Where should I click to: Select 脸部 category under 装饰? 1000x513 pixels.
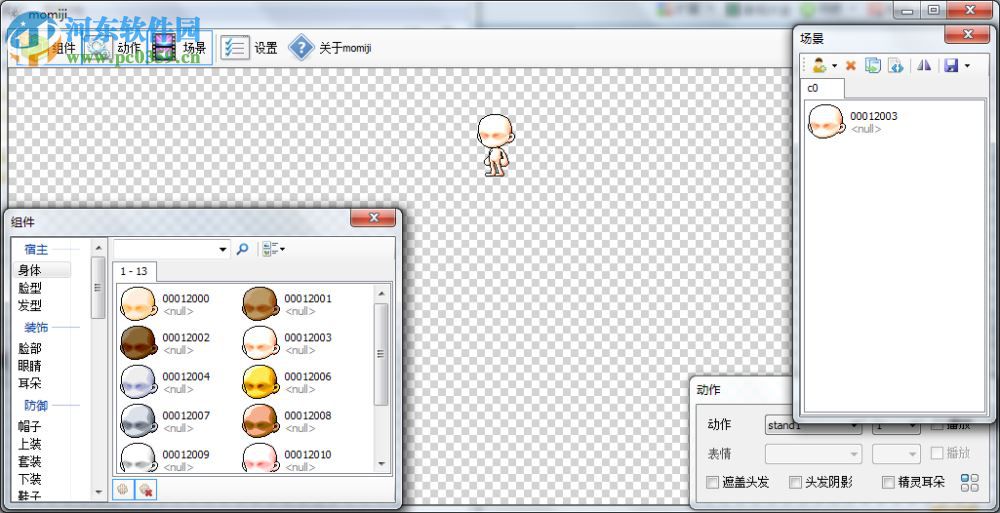pos(30,348)
